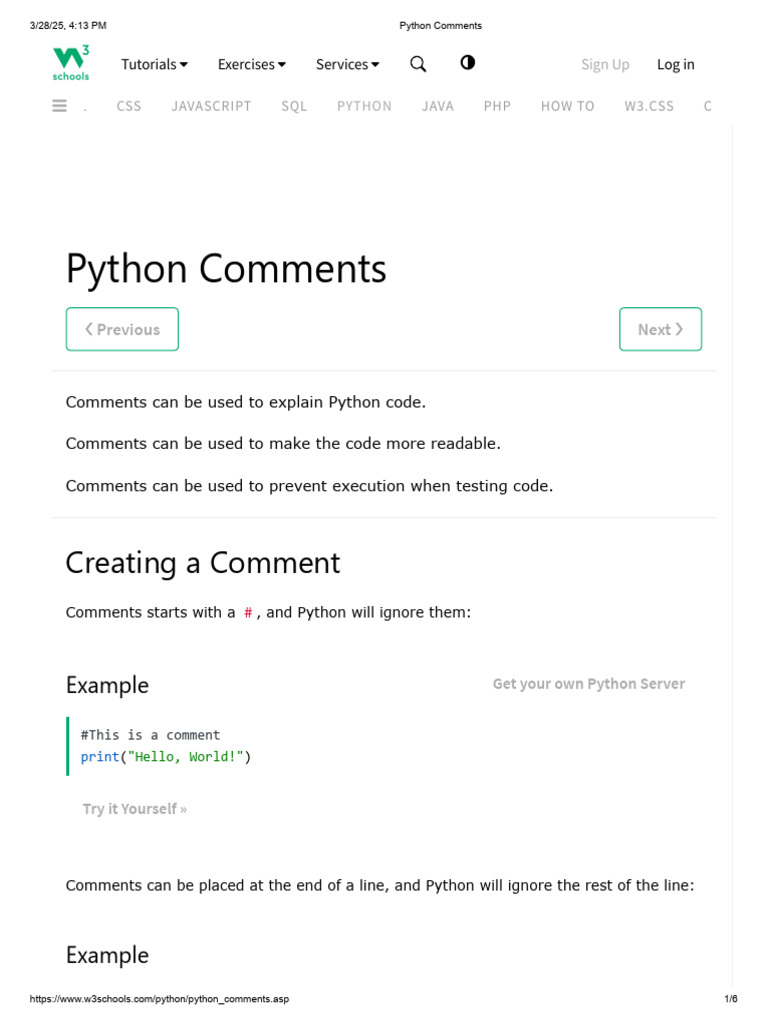The height and width of the screenshot is (1024, 768).
Task: Expand the Tutorials dropdown
Action: tap(154, 64)
